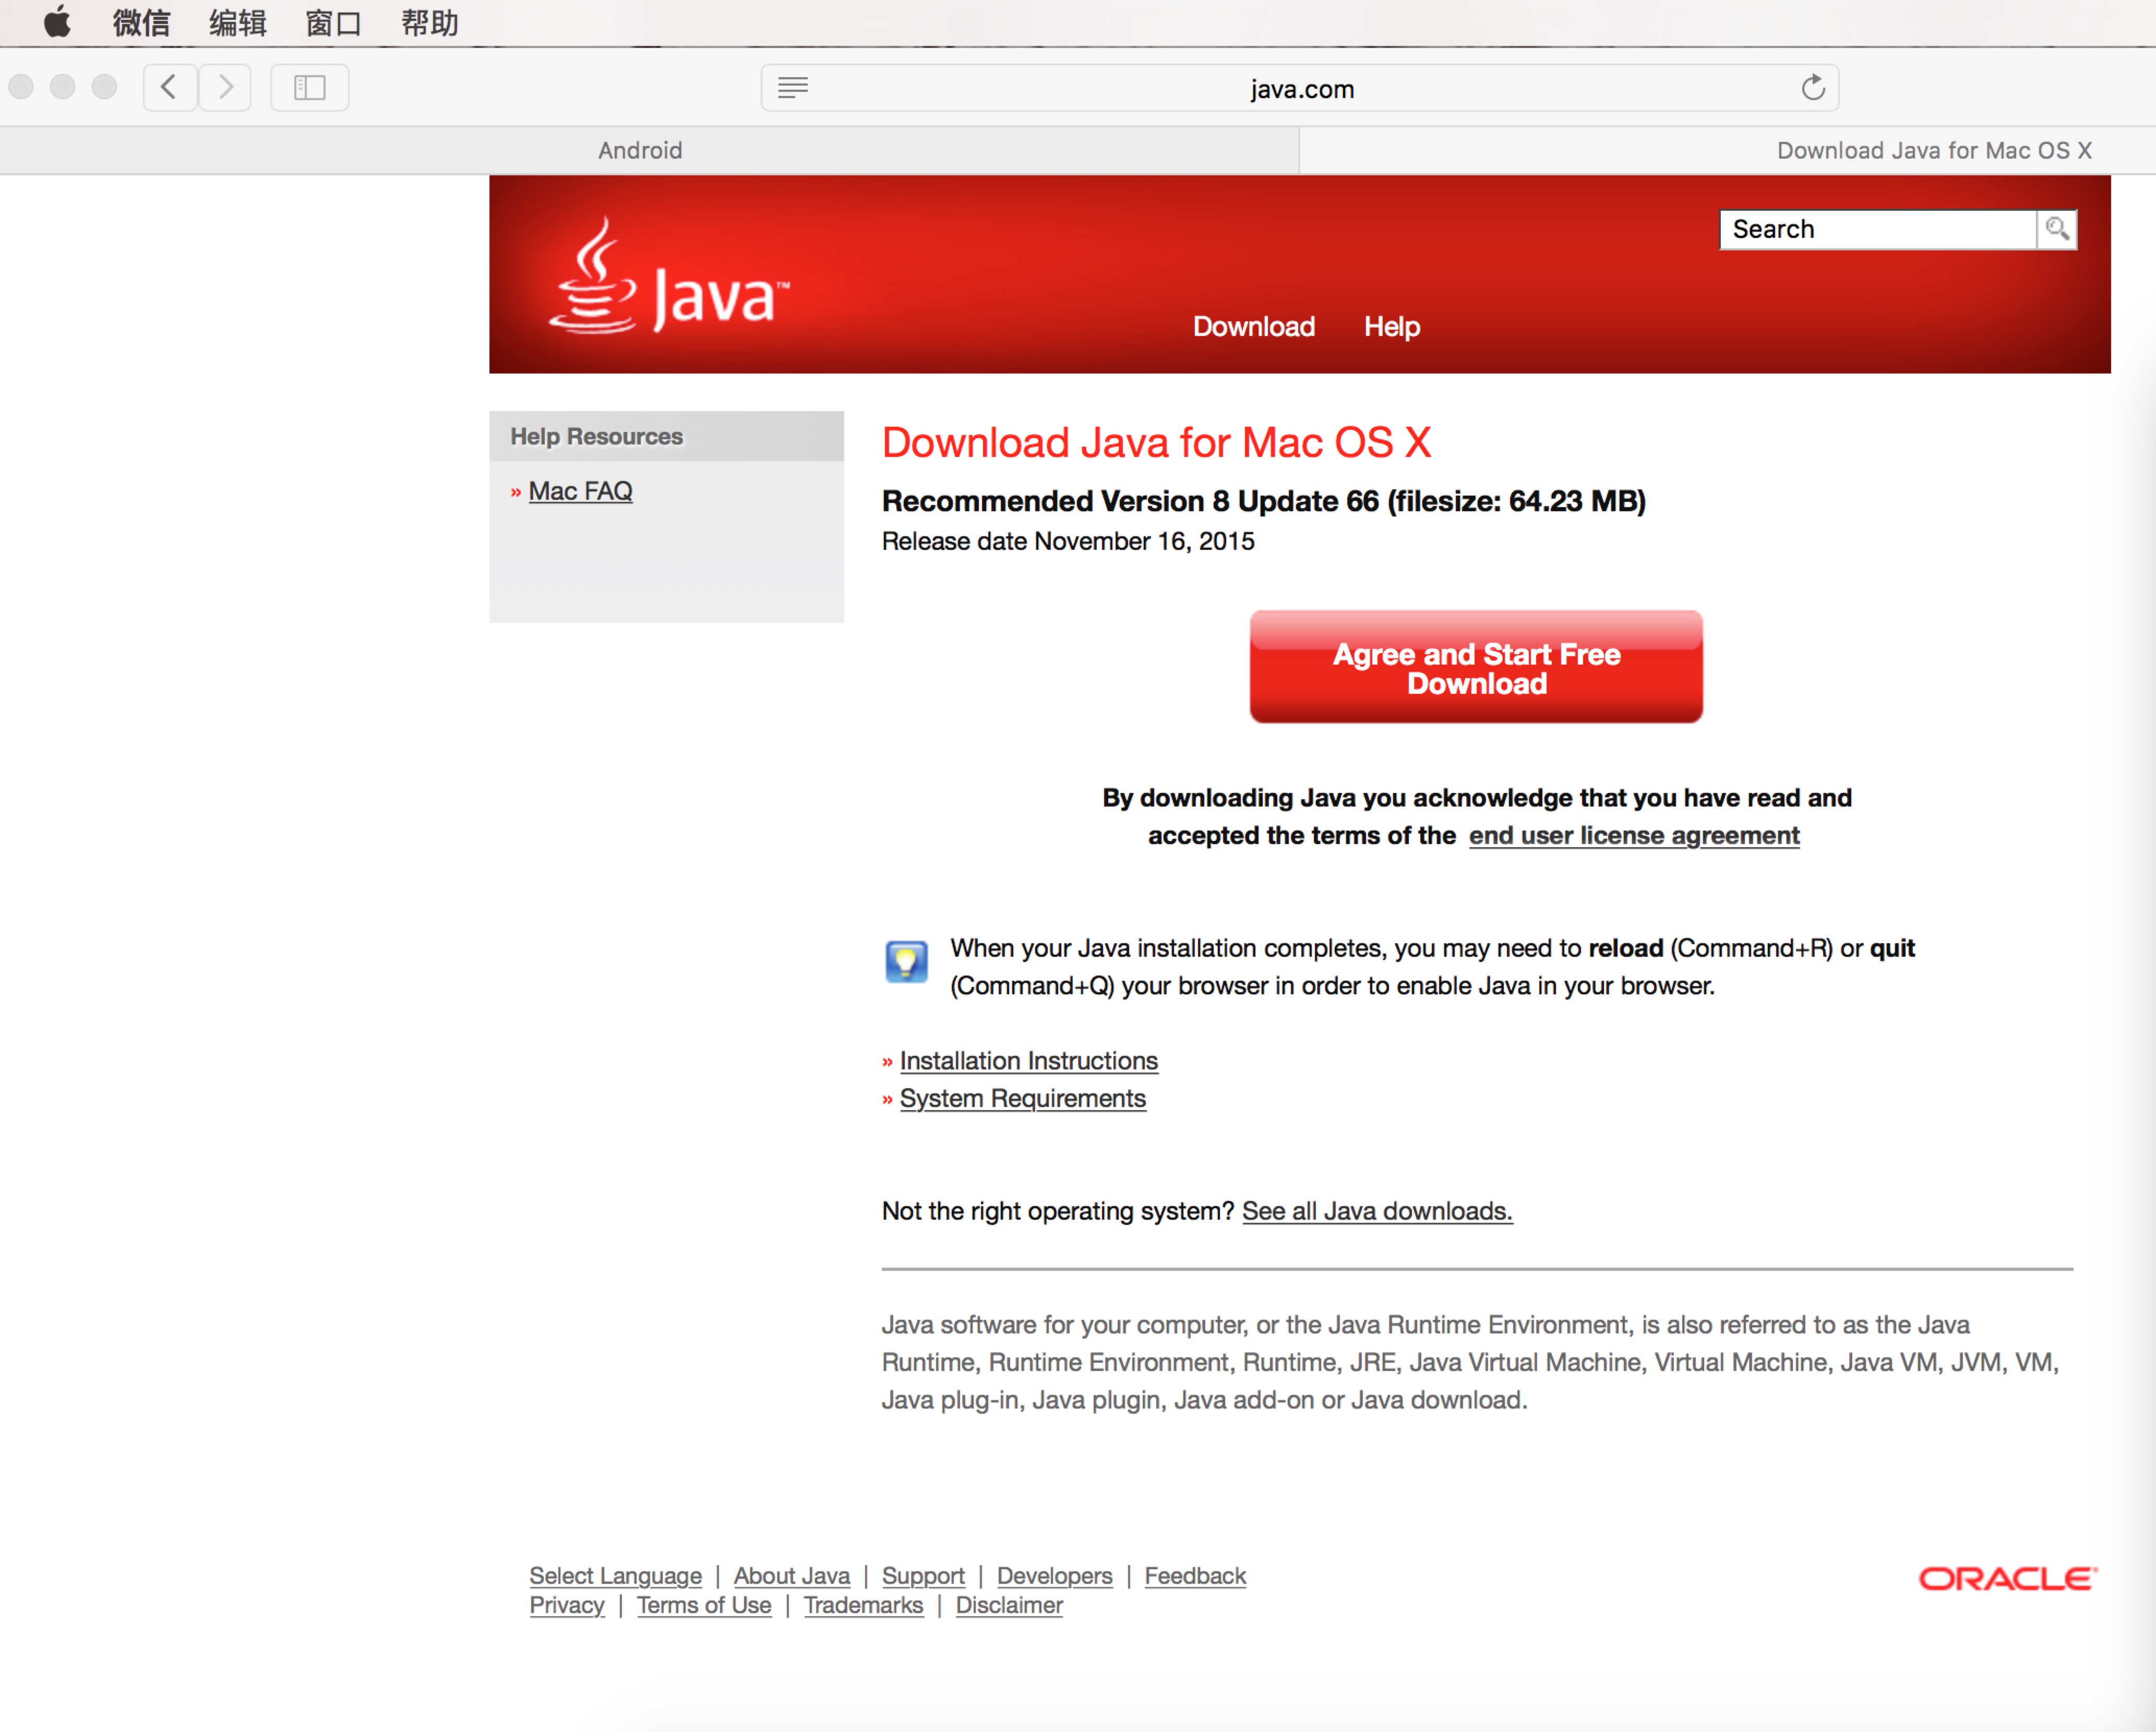2156x1732 pixels.
Task: Go back with the browser back arrow
Action: (169, 87)
